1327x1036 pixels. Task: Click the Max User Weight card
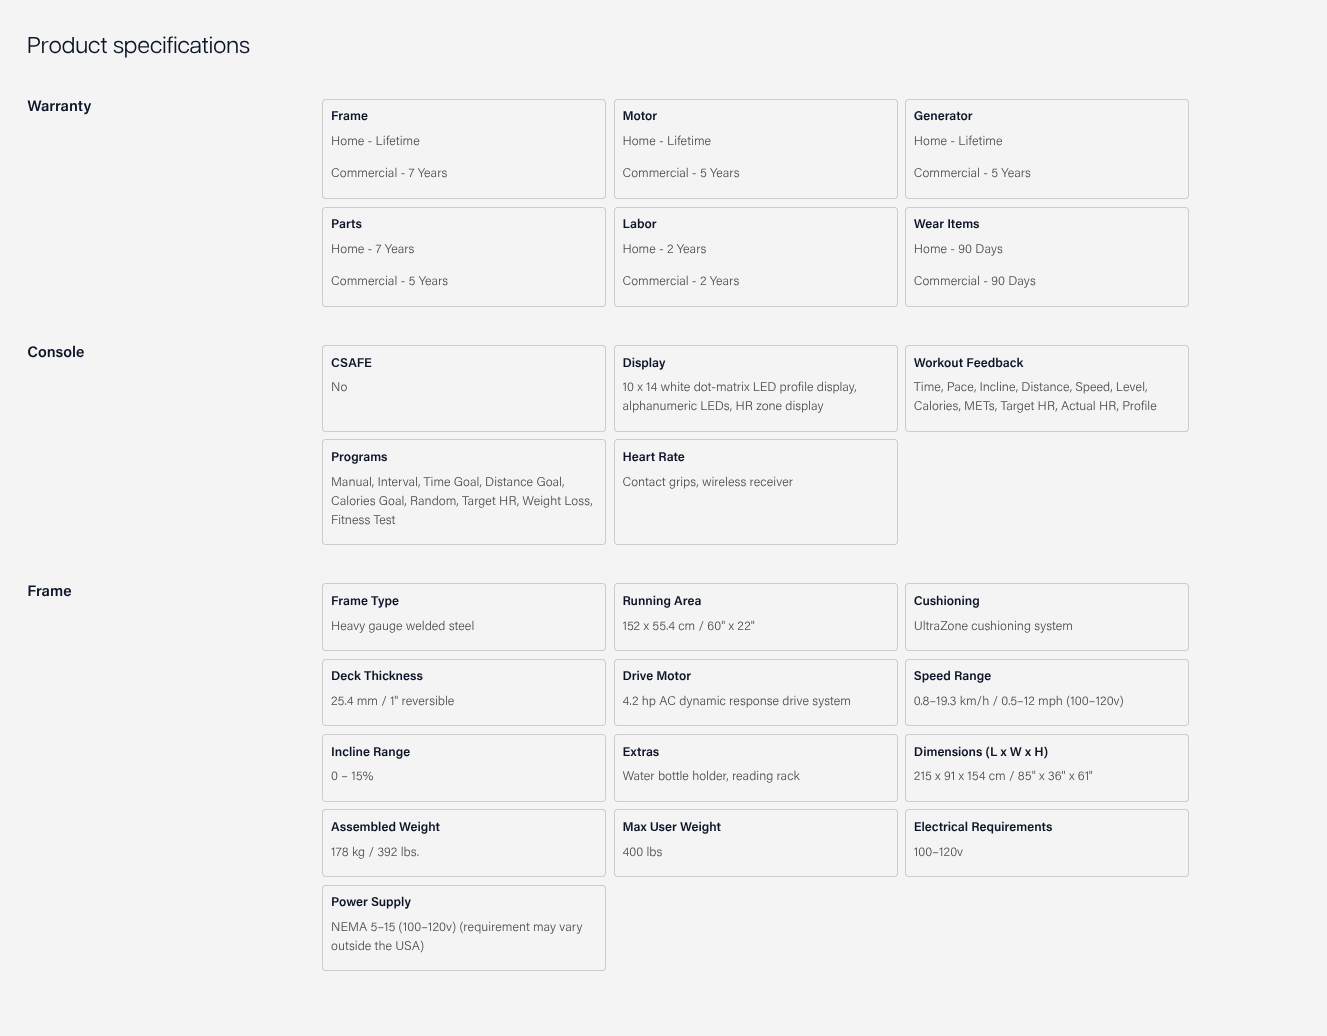tap(755, 842)
